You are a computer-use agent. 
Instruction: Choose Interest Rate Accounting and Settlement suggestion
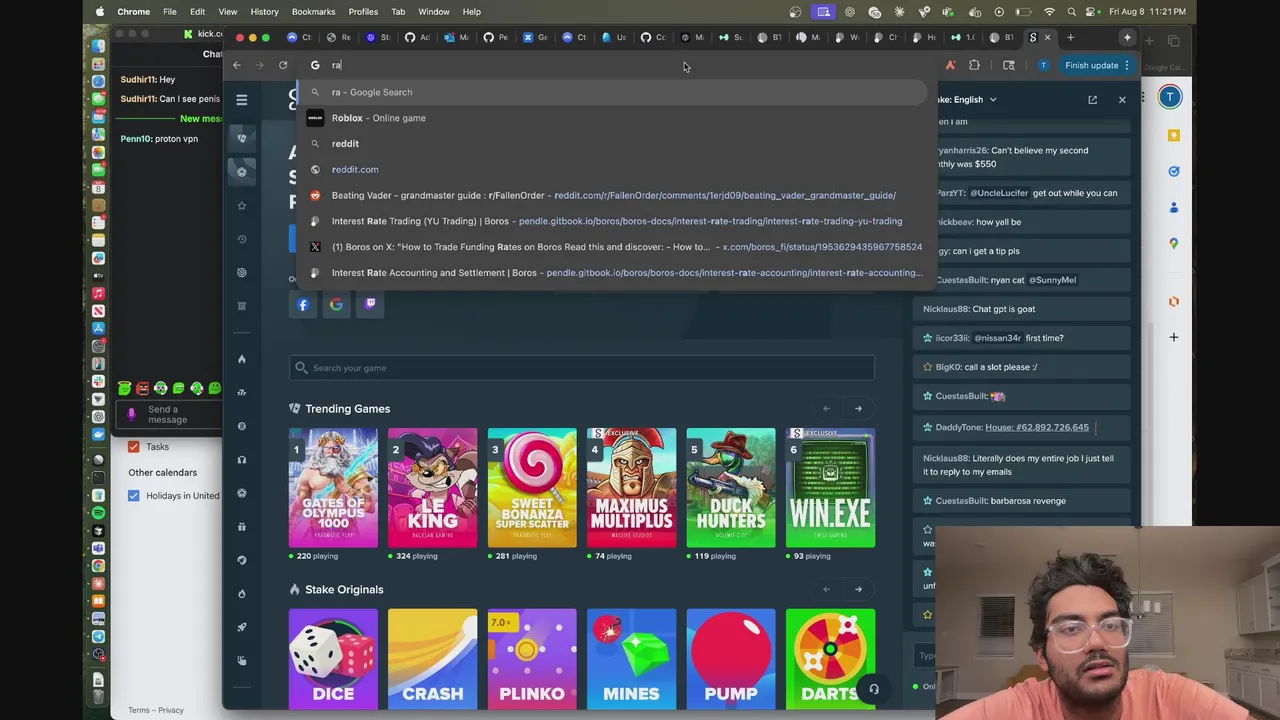point(612,273)
